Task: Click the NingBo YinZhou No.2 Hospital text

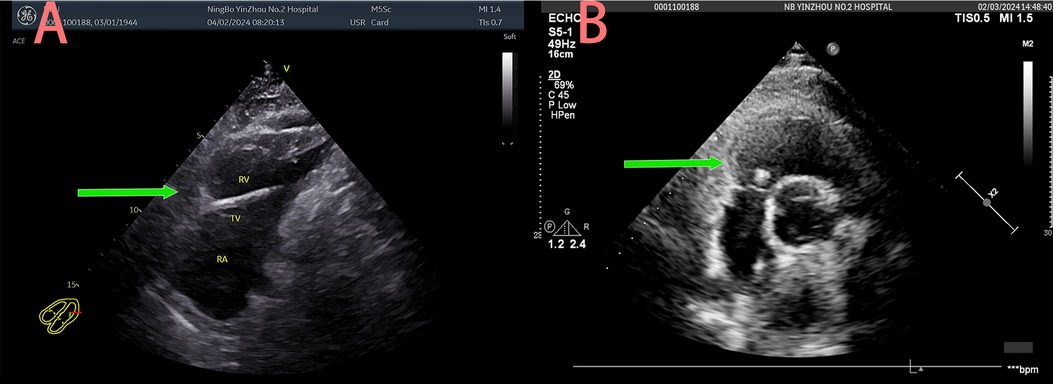Action: coord(263,9)
